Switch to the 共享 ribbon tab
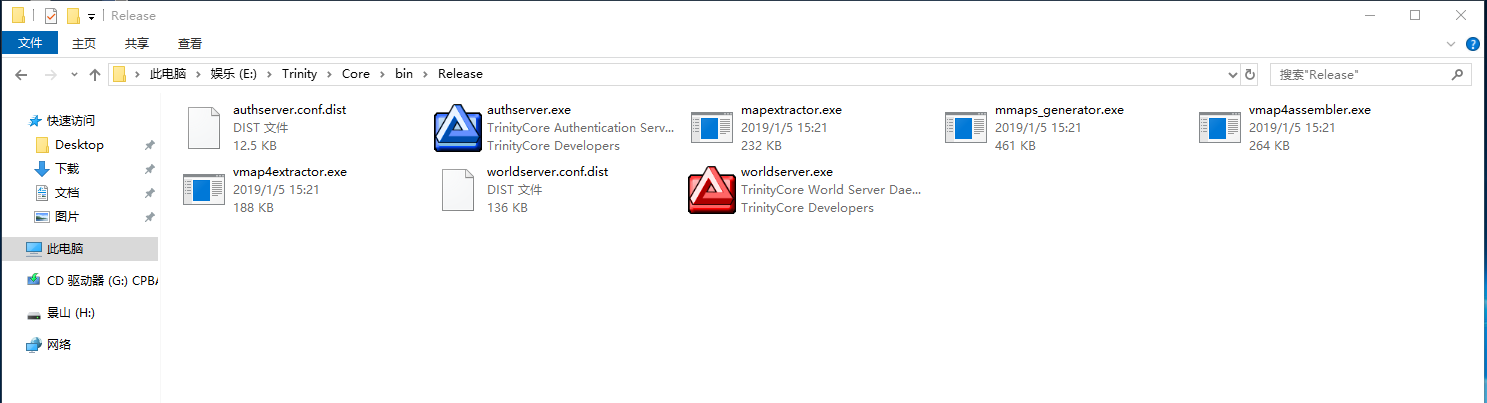The height and width of the screenshot is (403, 1487). click(137, 44)
